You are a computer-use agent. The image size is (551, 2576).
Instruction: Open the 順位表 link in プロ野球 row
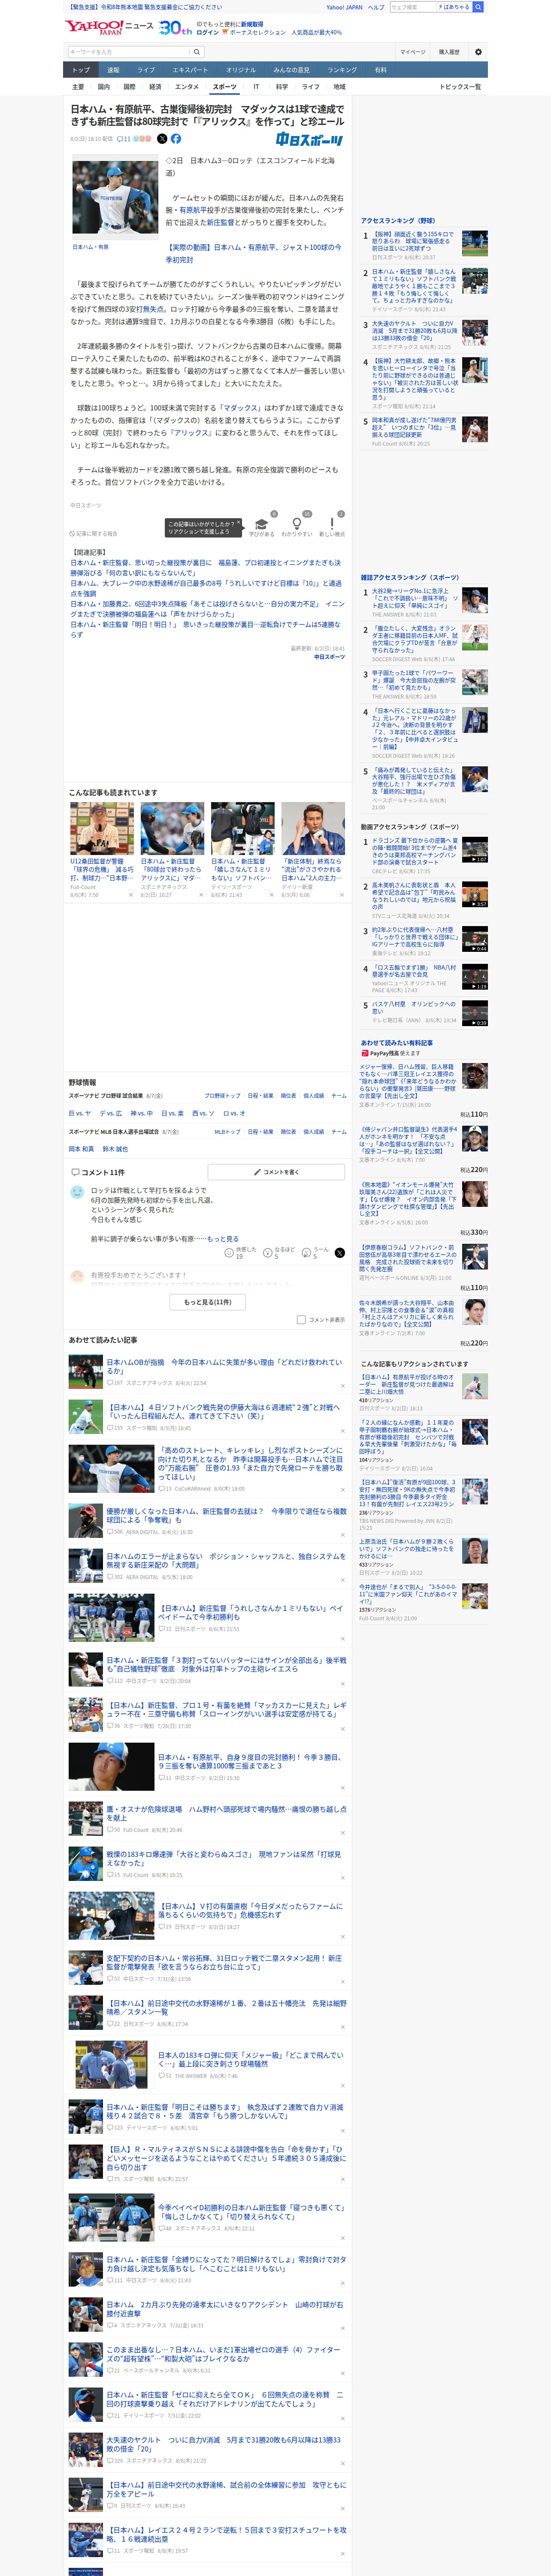288,1096
